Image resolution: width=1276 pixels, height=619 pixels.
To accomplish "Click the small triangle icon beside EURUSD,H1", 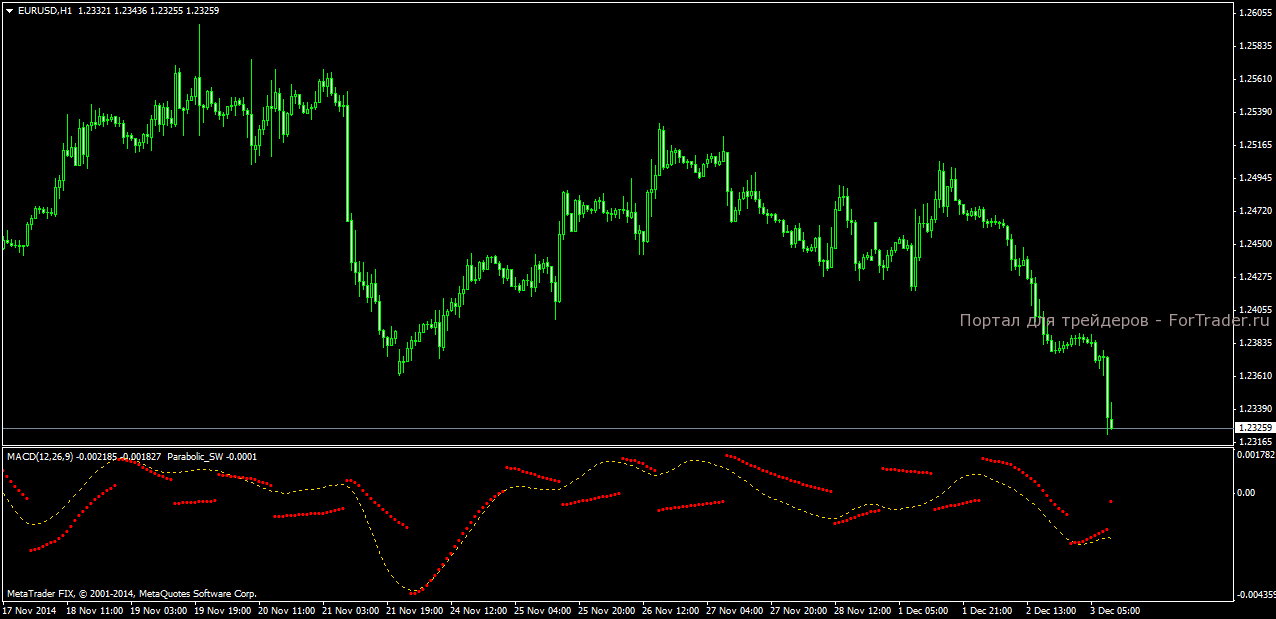I will [9, 9].
